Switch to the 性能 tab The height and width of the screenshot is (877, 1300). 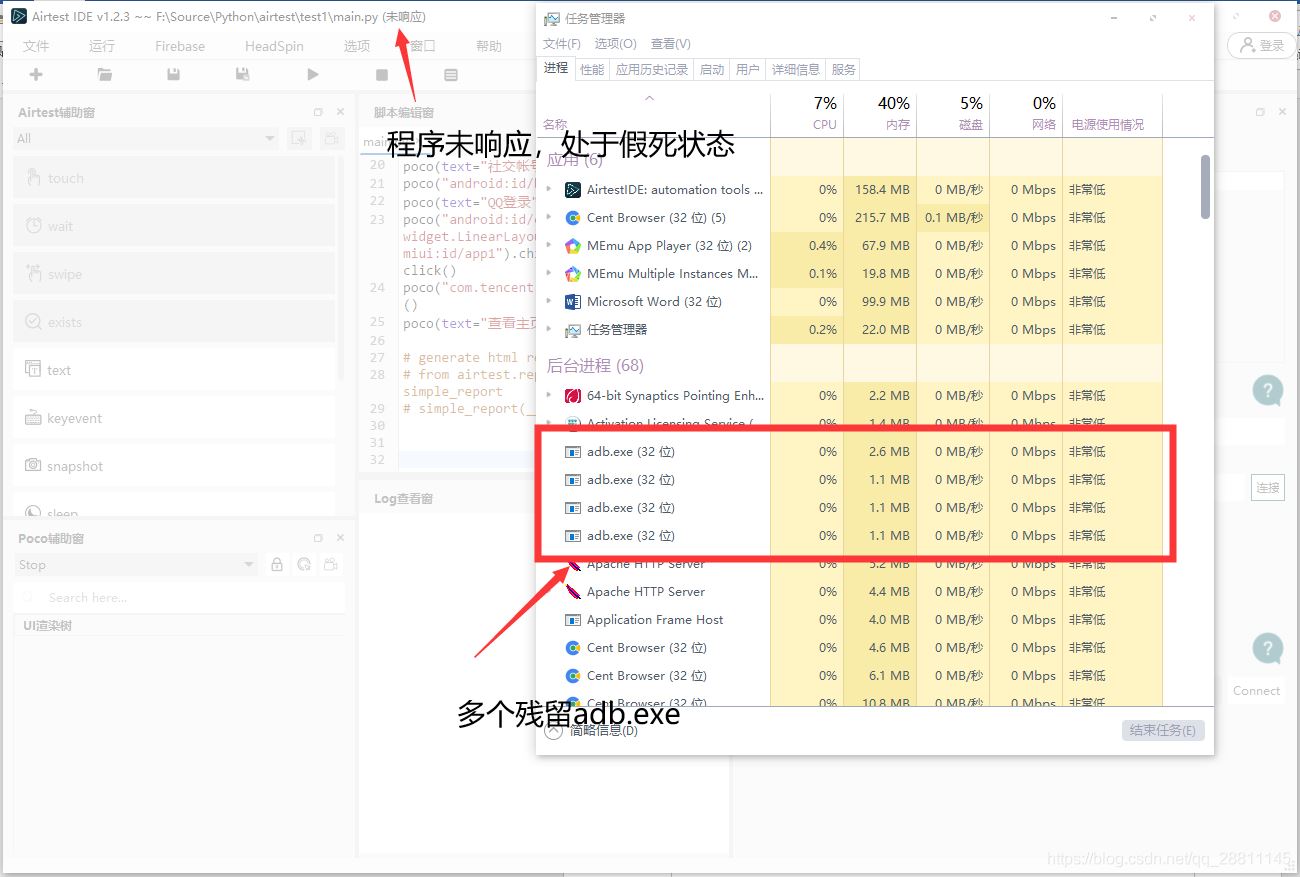592,69
